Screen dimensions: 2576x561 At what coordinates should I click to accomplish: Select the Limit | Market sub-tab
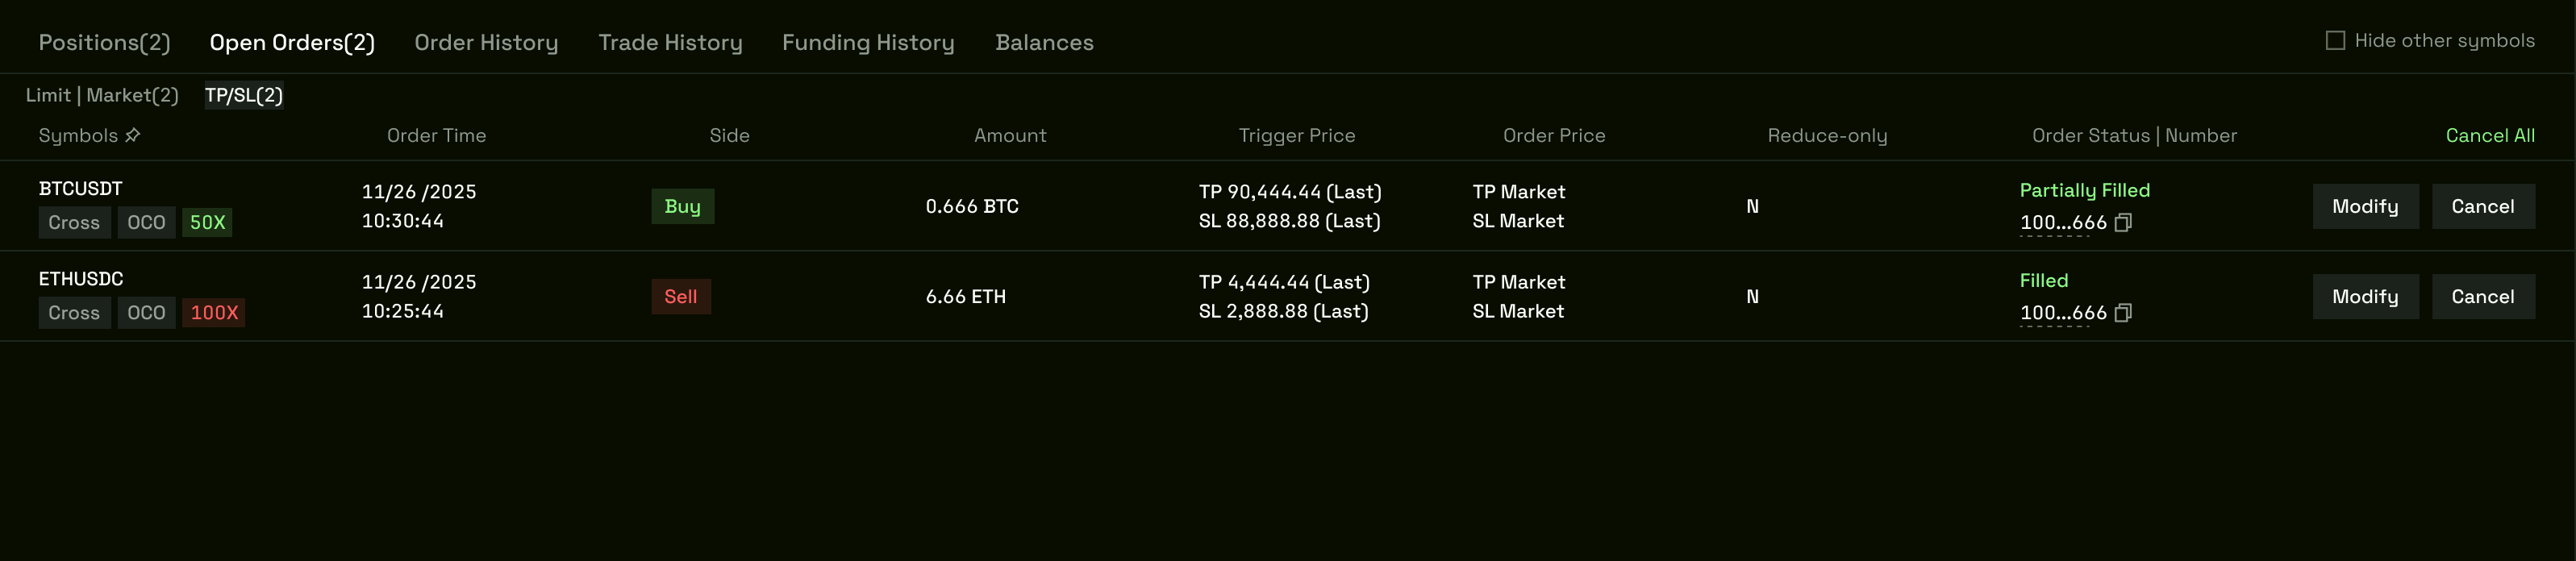point(102,96)
